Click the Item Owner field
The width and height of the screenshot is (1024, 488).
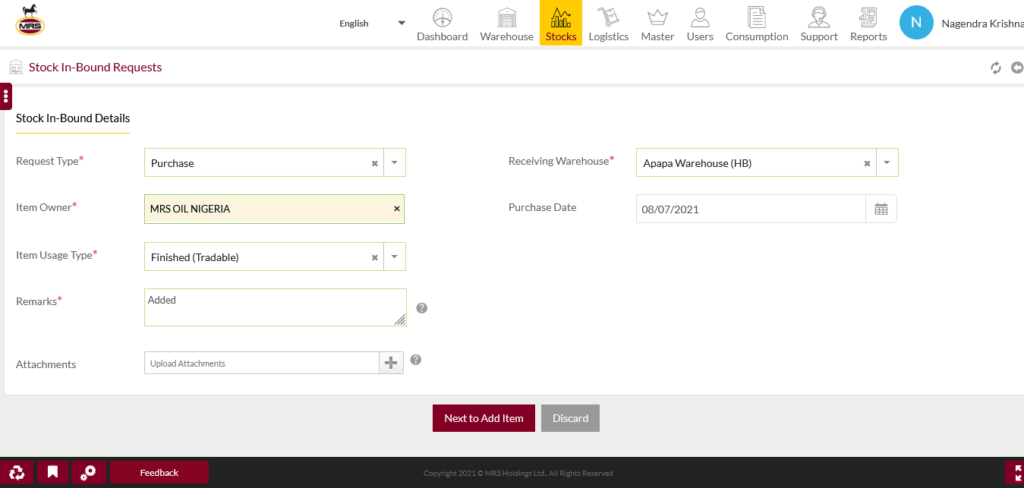point(274,209)
